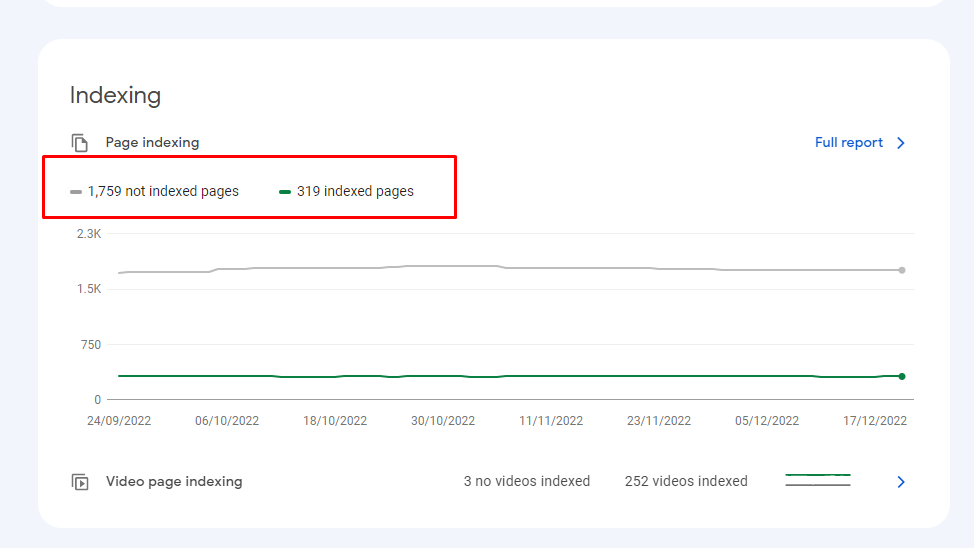
Task: Click the Video page indexing sparkline thumbnail
Action: [817, 480]
